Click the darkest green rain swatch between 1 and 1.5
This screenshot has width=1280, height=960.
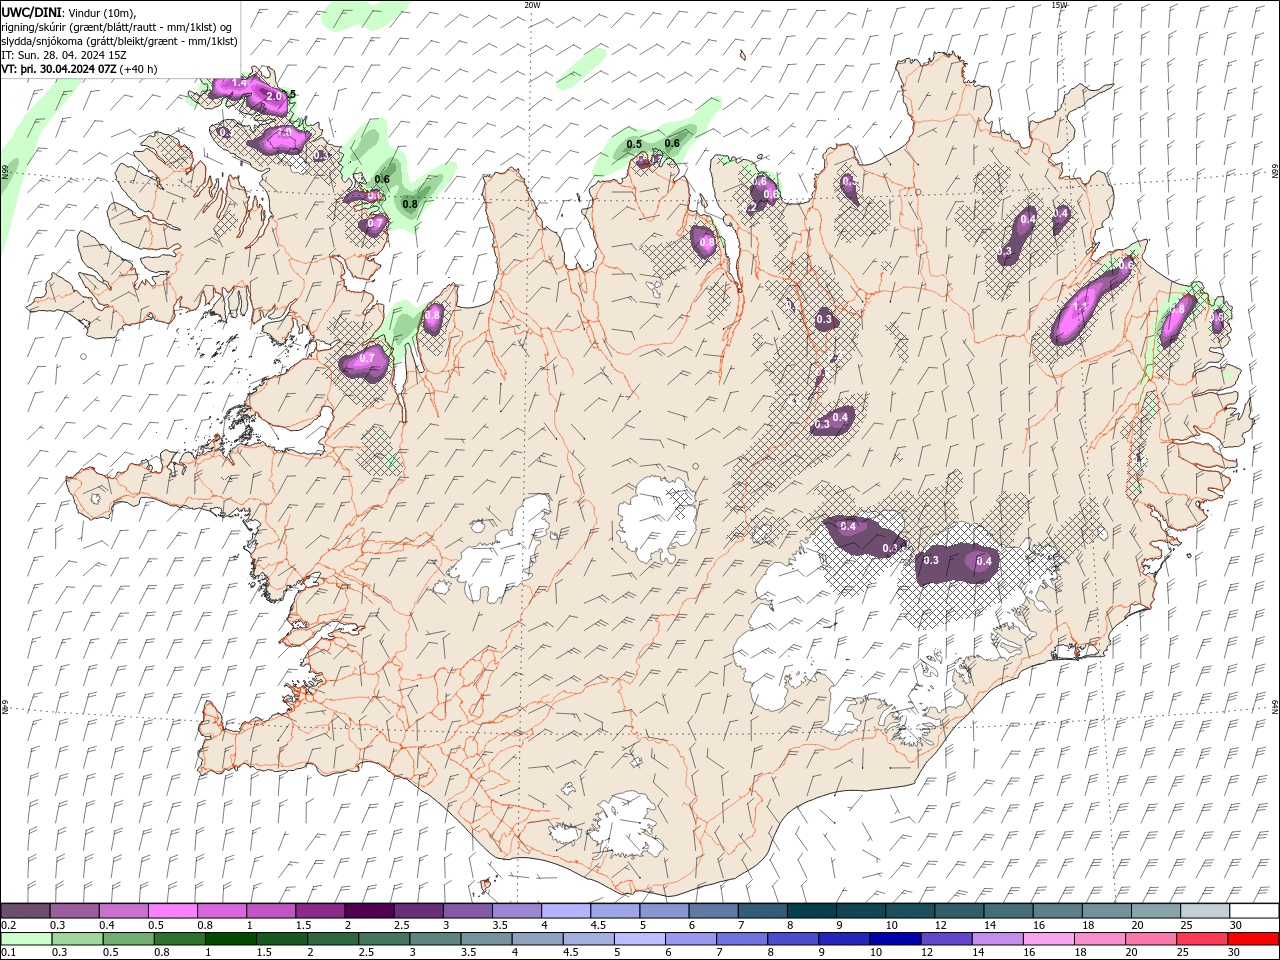pyautogui.click(x=230, y=939)
